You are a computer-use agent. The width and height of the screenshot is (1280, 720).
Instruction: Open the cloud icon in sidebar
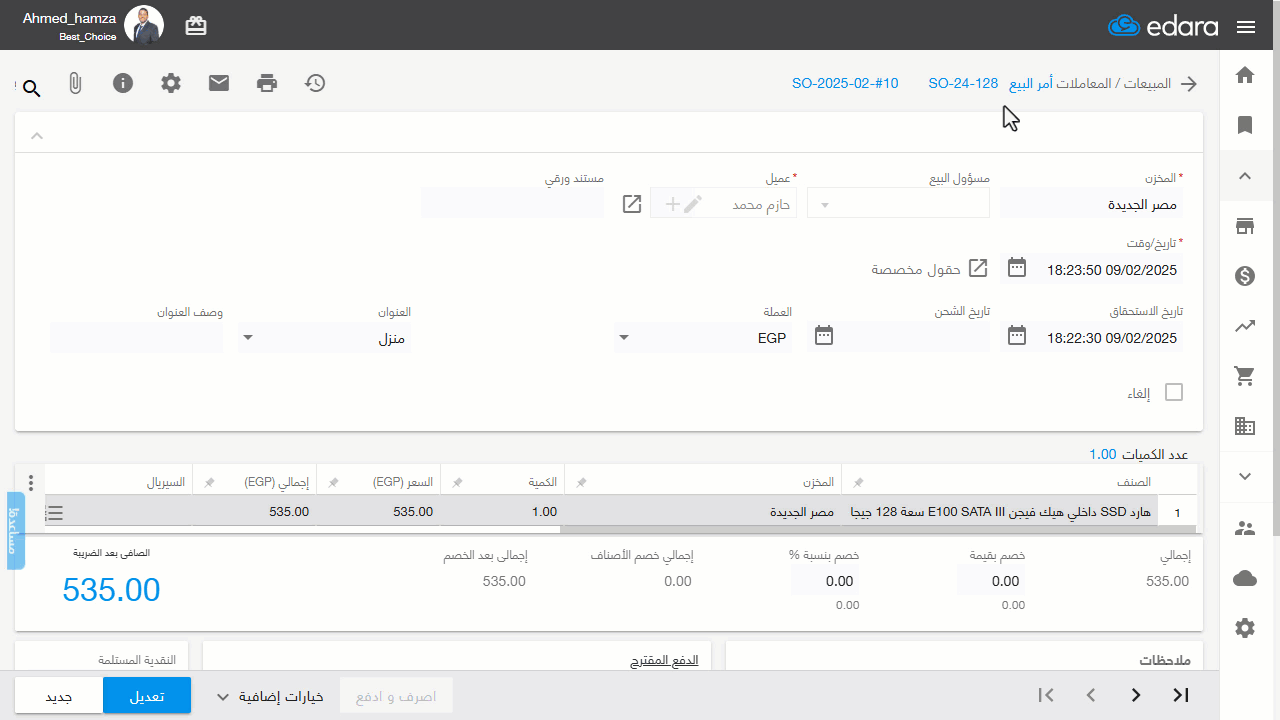pos(1245,578)
